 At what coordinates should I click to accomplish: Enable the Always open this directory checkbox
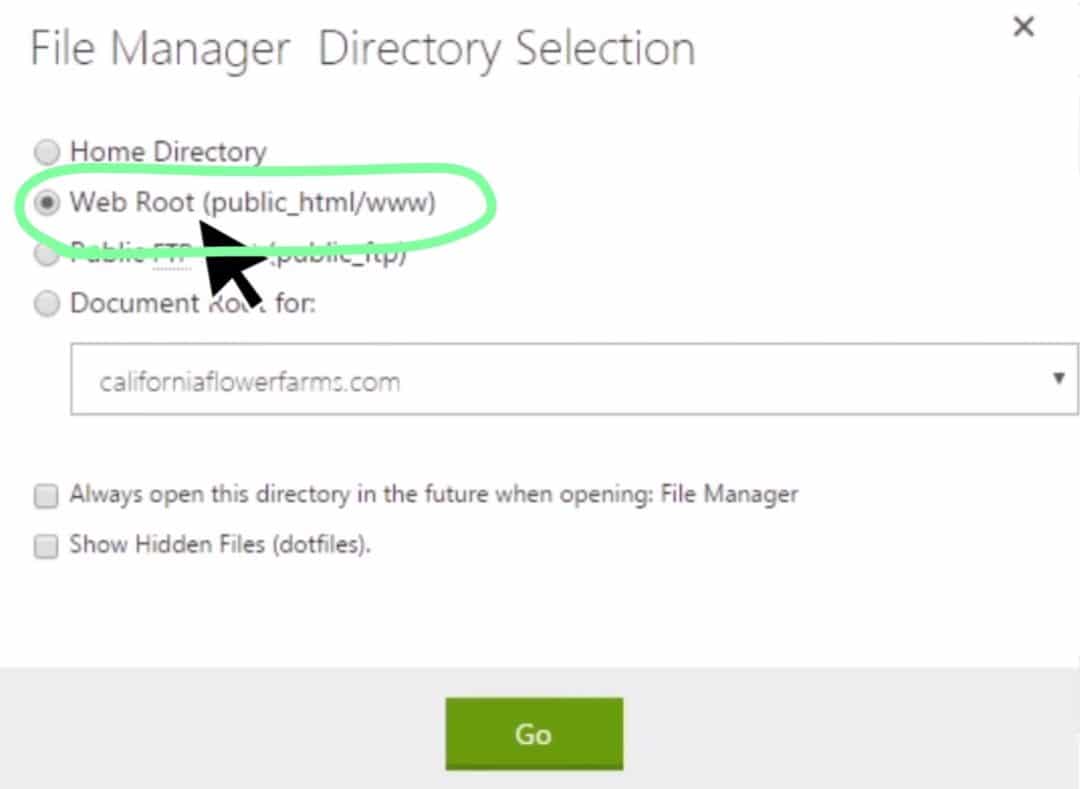click(46, 495)
